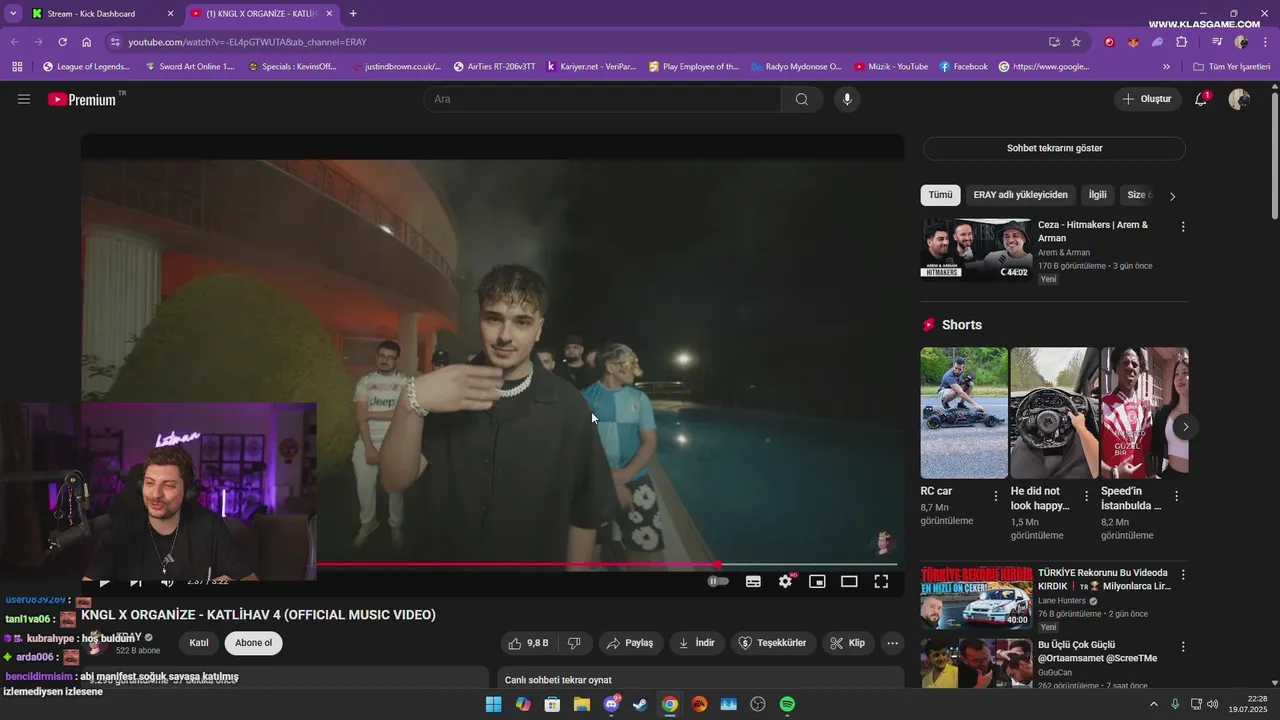The width and height of the screenshot is (1280, 720).
Task: Dislike the KATLİHAV 4 video
Action: (x=574, y=643)
